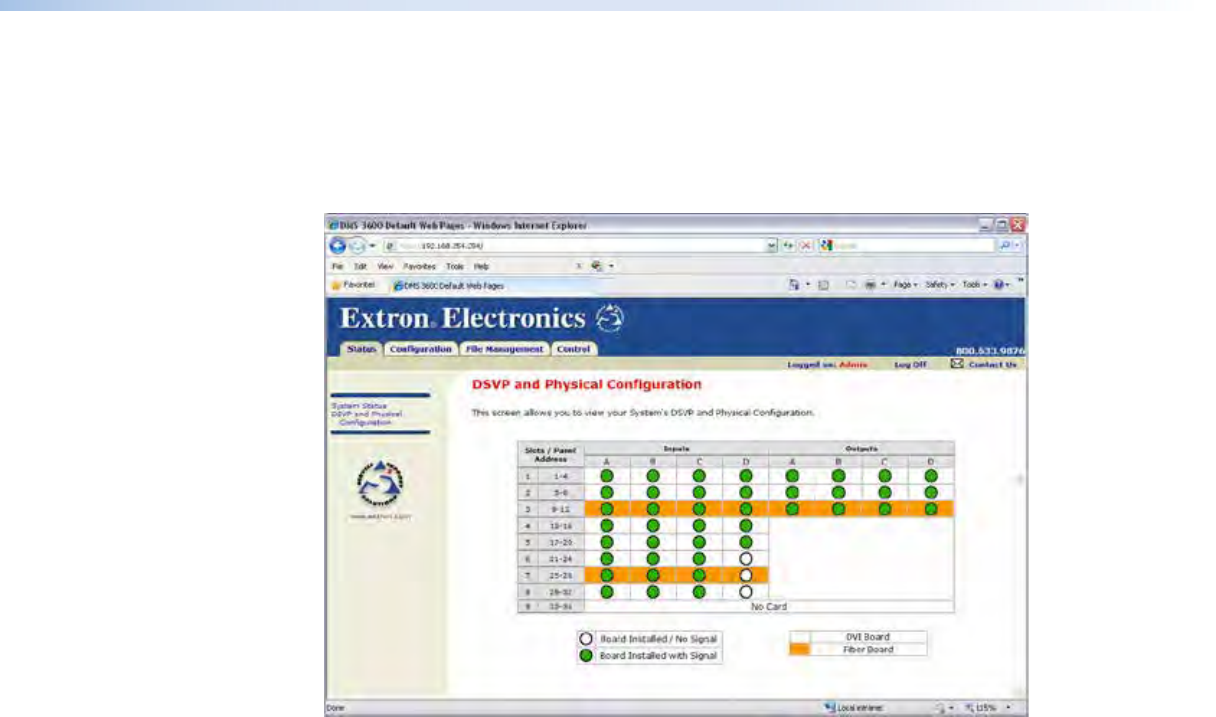This screenshot has height=717, width=1216.
Task: Click slot 6 Input D no-signal circle
Action: tap(745, 558)
